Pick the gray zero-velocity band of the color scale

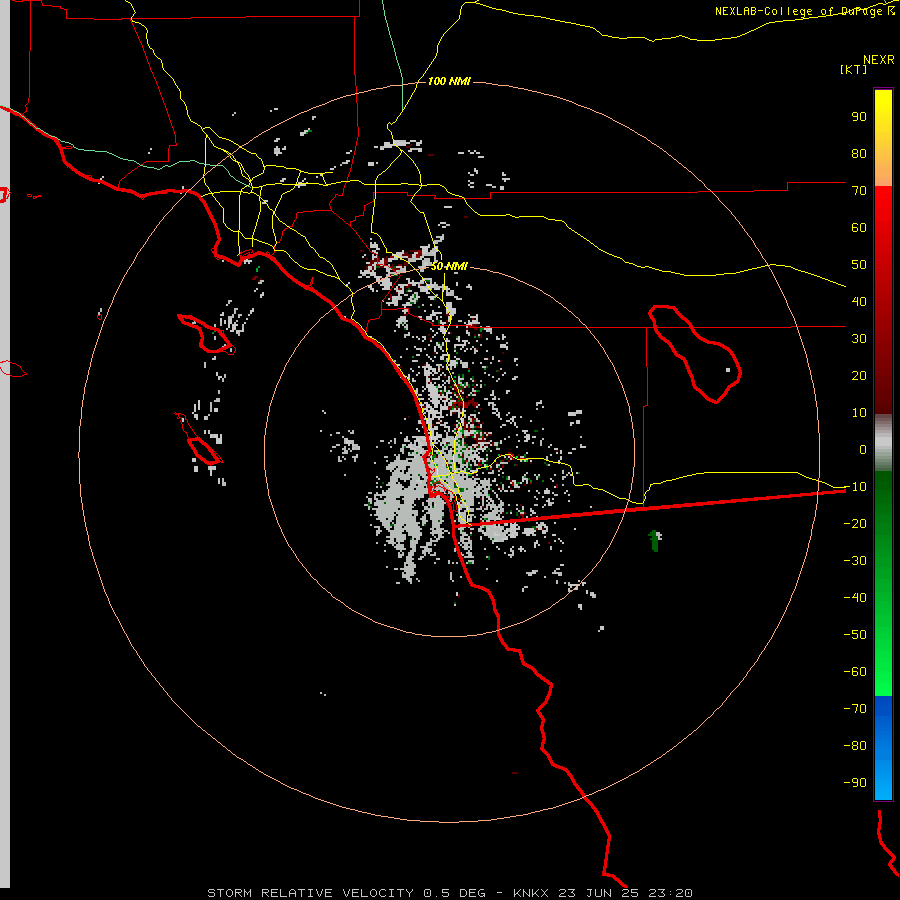[x=883, y=443]
